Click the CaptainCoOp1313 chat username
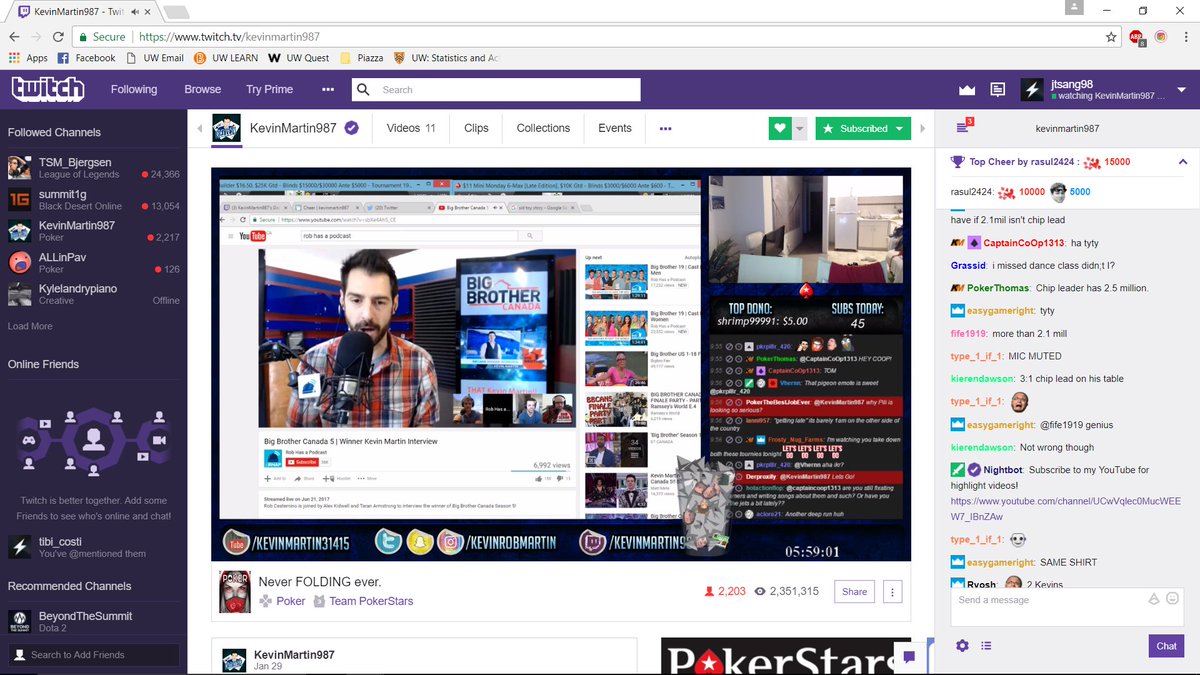This screenshot has width=1200, height=675. pos(1024,243)
